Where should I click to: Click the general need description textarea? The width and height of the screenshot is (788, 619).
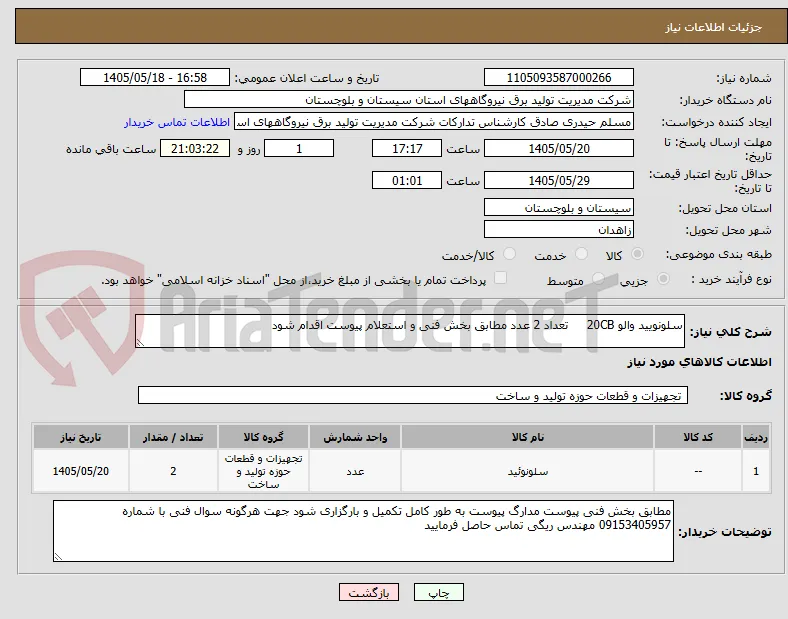coord(410,331)
